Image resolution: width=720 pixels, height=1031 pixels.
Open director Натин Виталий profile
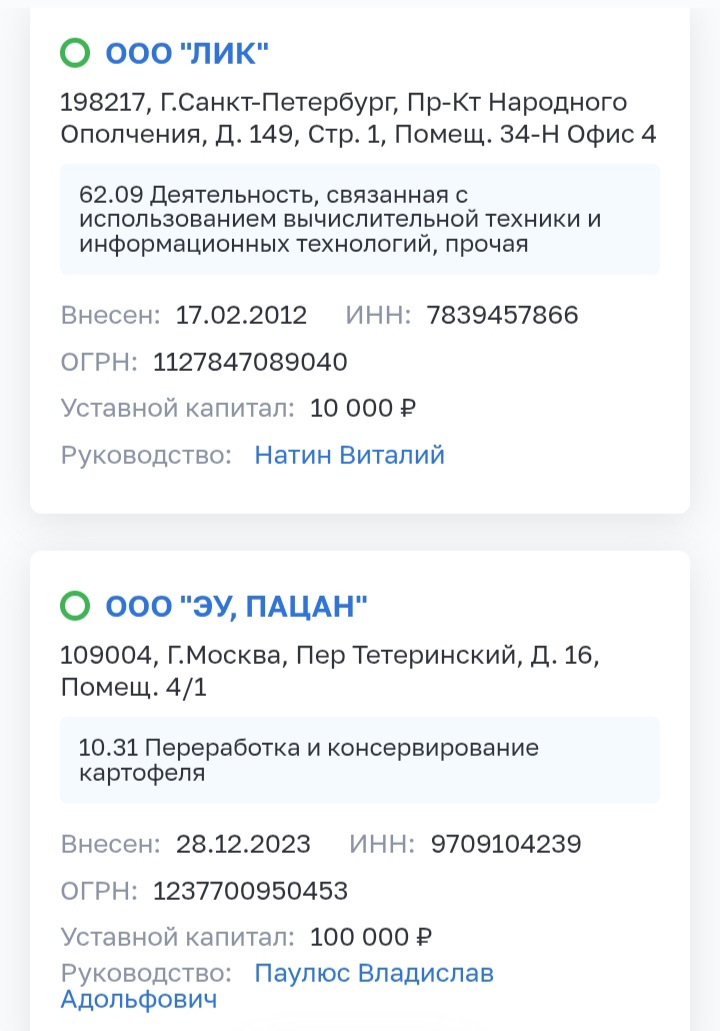[349, 455]
